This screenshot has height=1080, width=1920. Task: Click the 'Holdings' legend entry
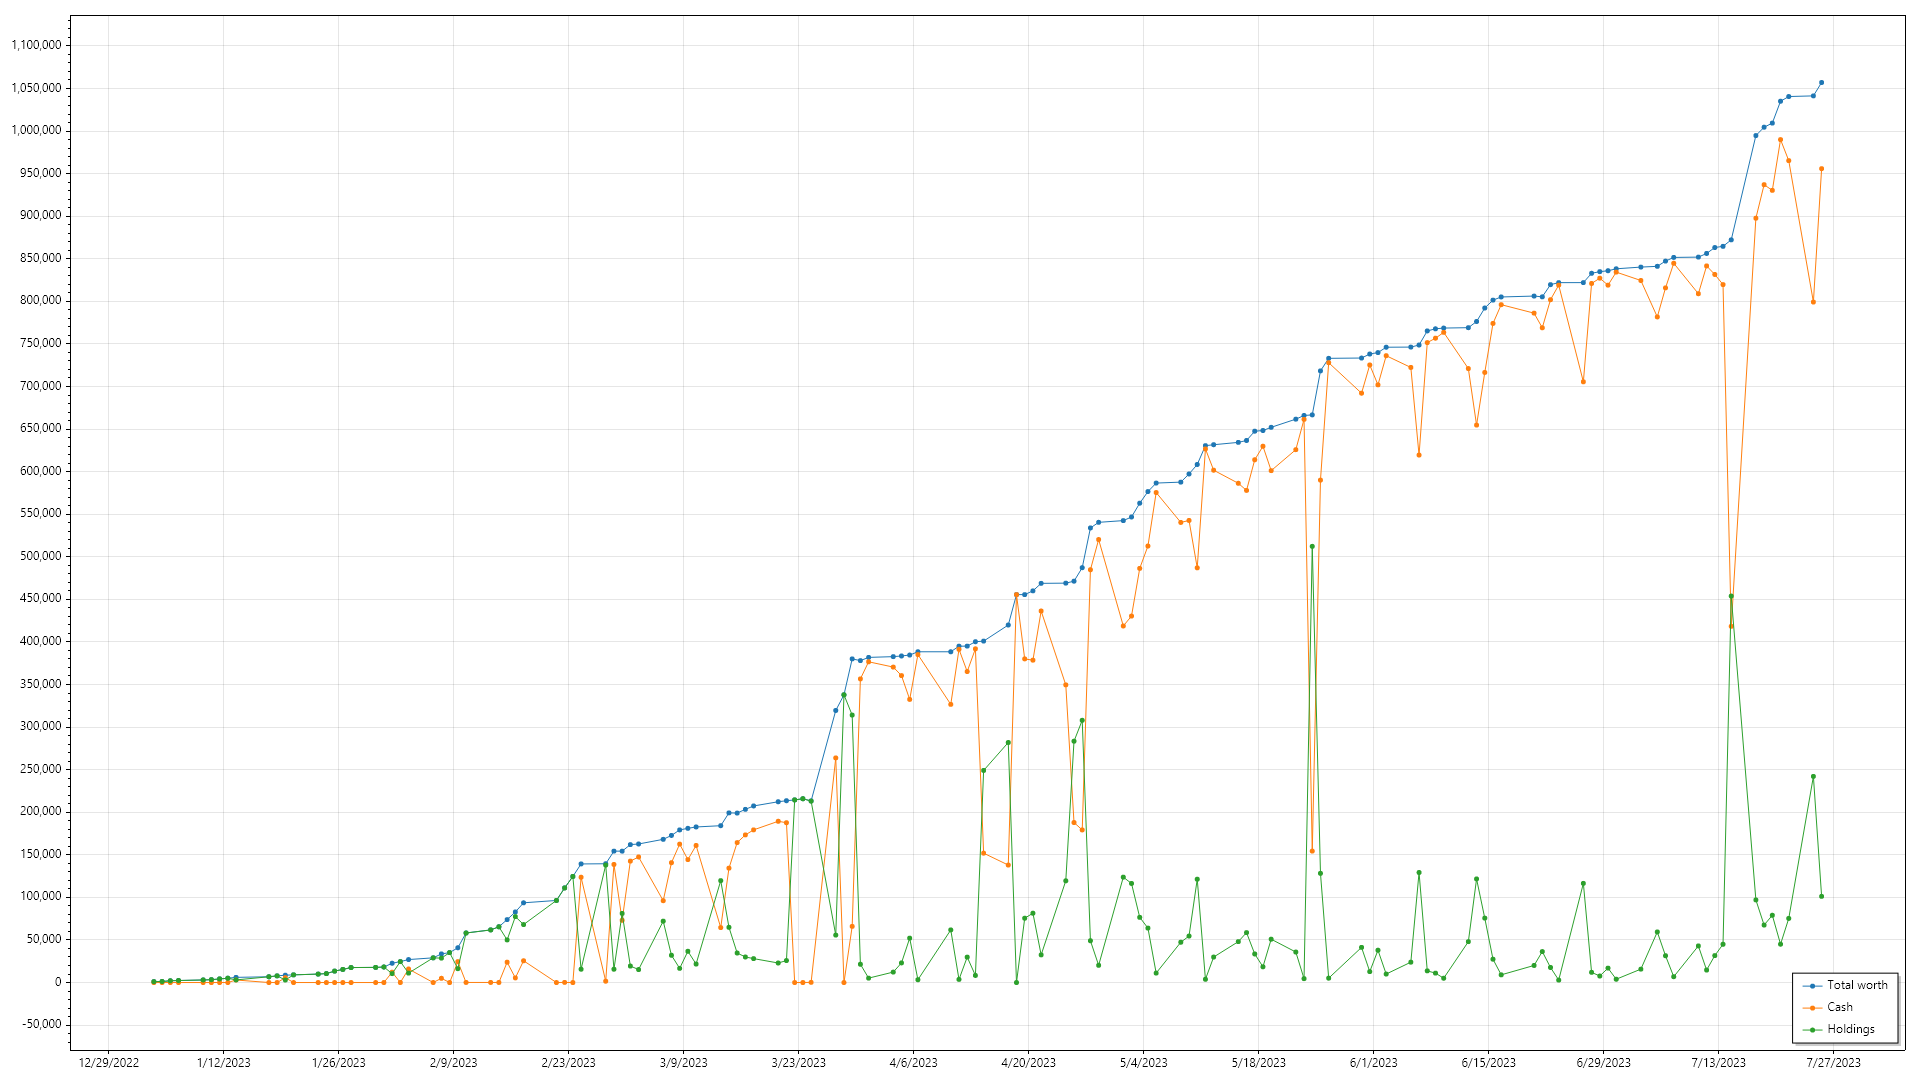click(1839, 1029)
